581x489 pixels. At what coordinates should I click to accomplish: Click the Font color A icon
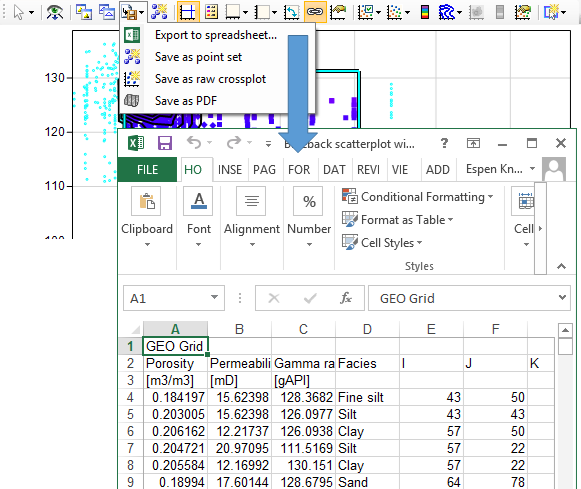(x=199, y=202)
